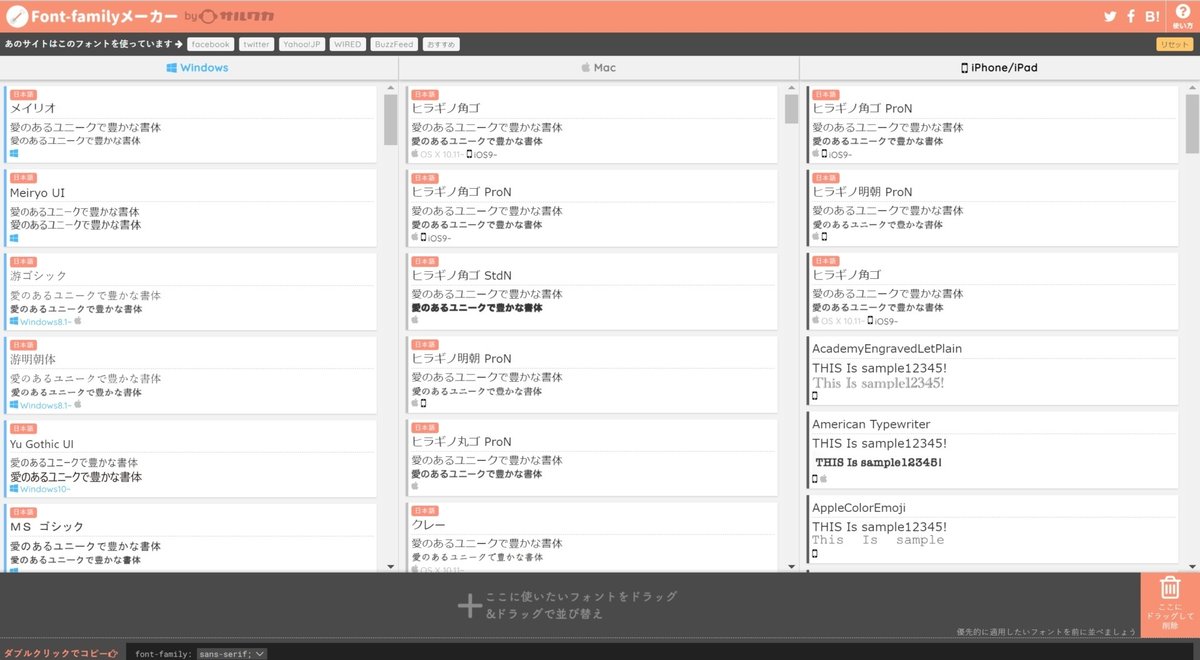This screenshot has height=660, width=1200.
Task: Select the ＭＳ ゴシック font card
Action: [x=191, y=538]
